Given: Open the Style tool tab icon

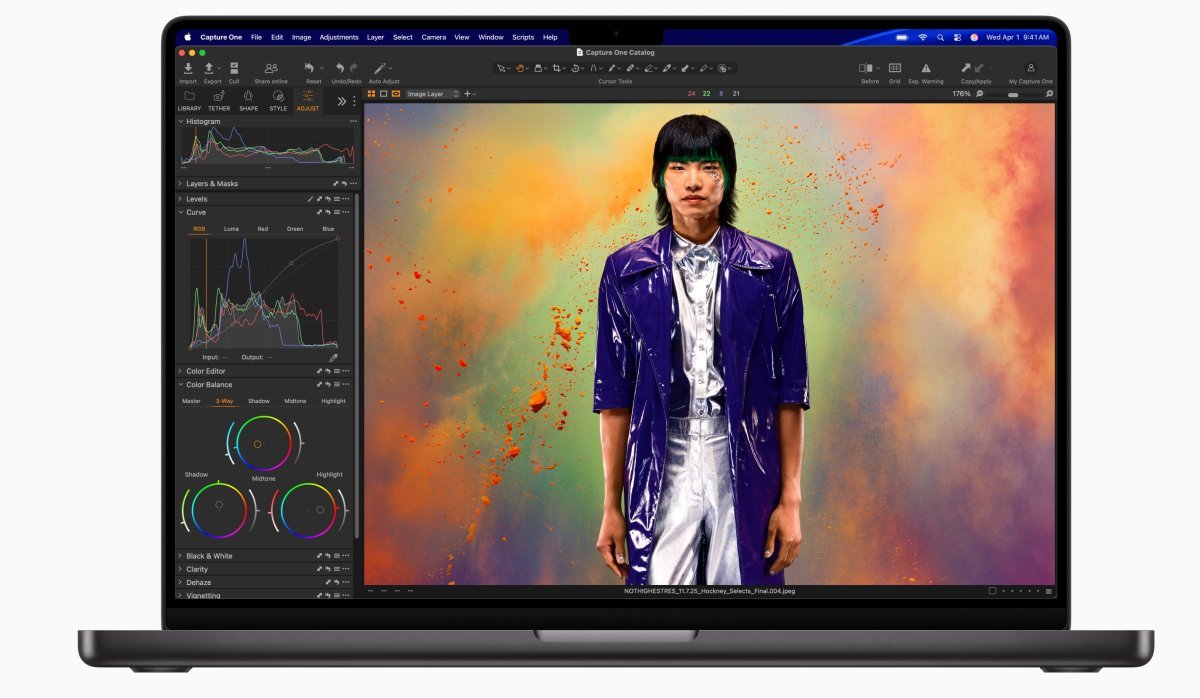Looking at the screenshot, I should 278,96.
